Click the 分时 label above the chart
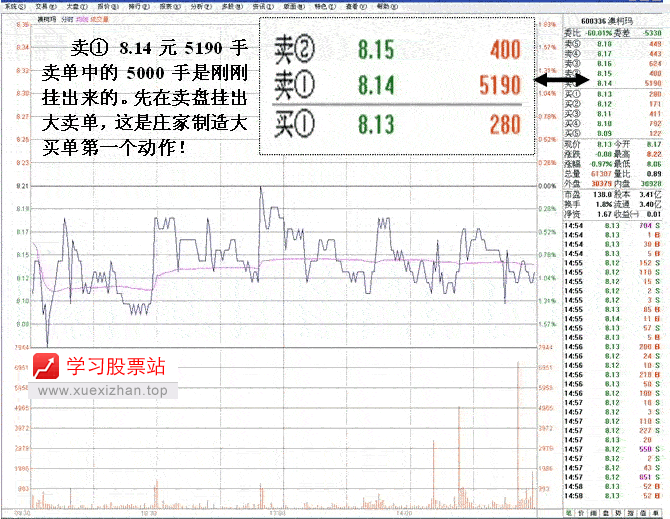The image size is (670, 519). 68,19
